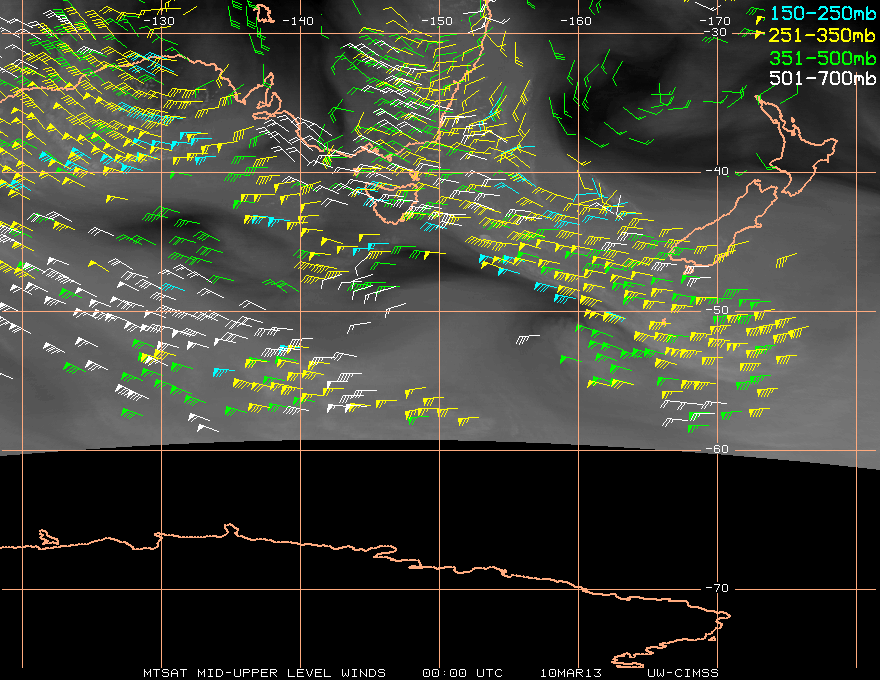This screenshot has height=680, width=880.
Task: Click the UW-CIMSS source label
Action: 682,673
